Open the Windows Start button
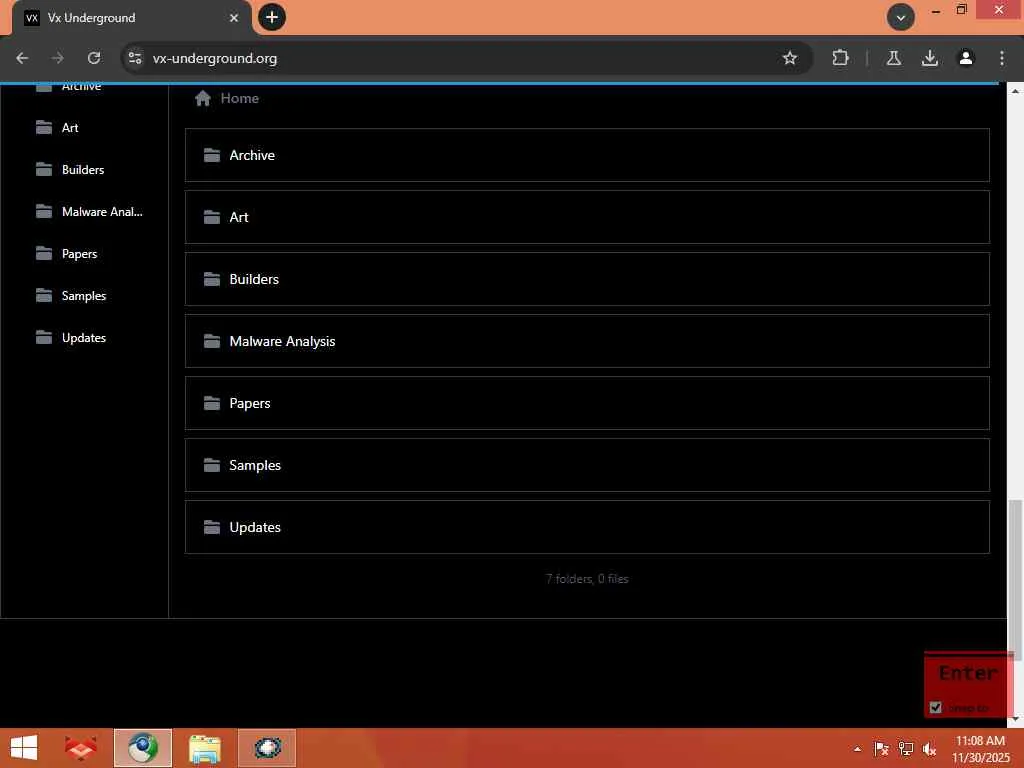This screenshot has width=1024, height=768. [x=24, y=748]
